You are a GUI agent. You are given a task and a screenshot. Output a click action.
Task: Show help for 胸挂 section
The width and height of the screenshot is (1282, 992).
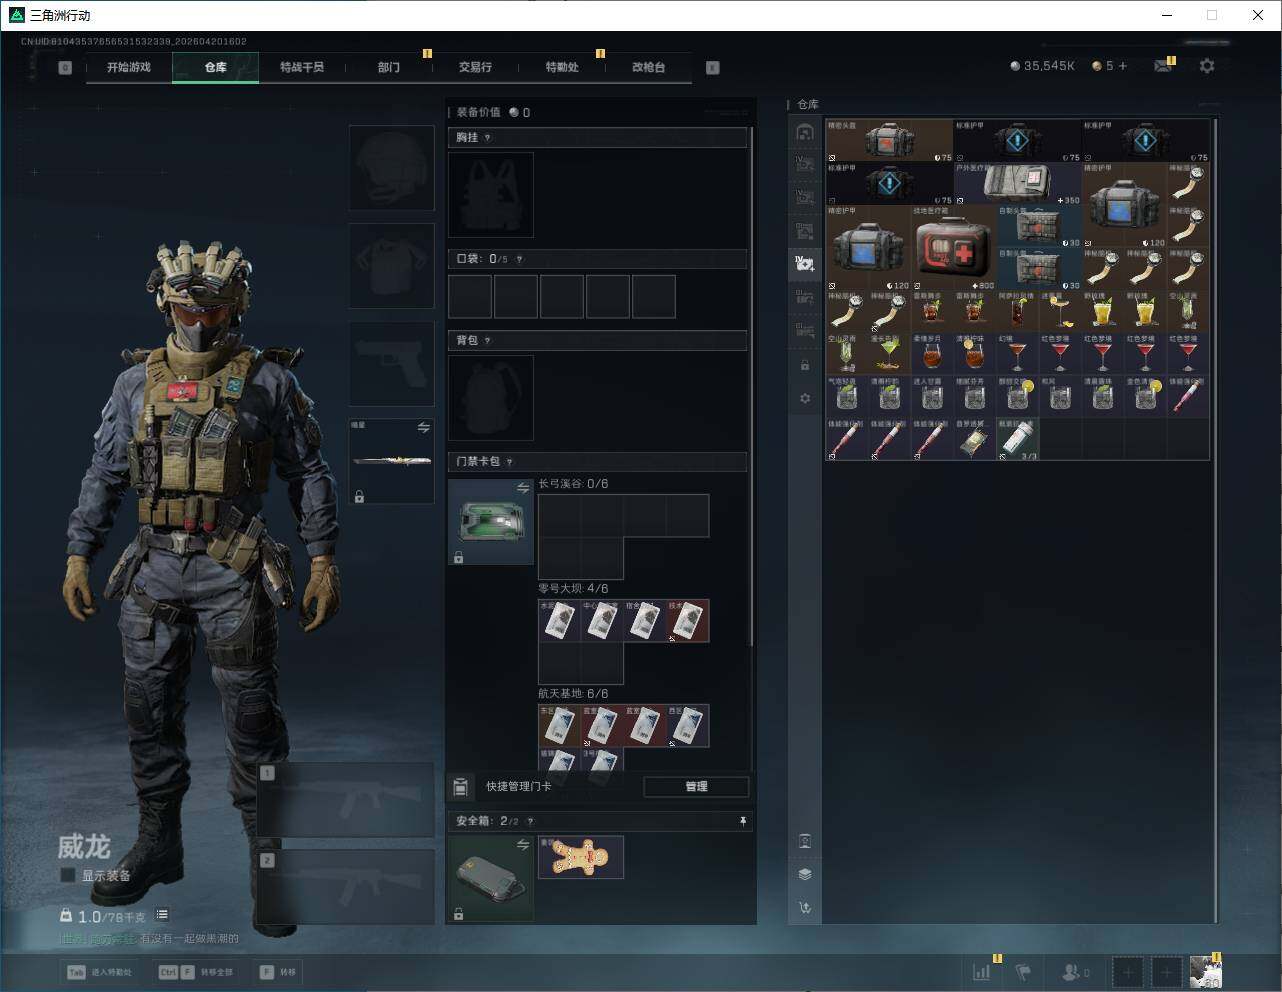(487, 138)
